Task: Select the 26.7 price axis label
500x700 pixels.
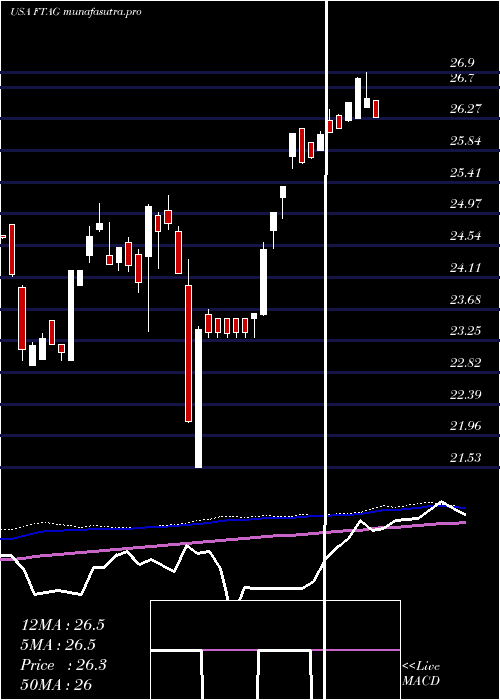Action: coord(462,79)
